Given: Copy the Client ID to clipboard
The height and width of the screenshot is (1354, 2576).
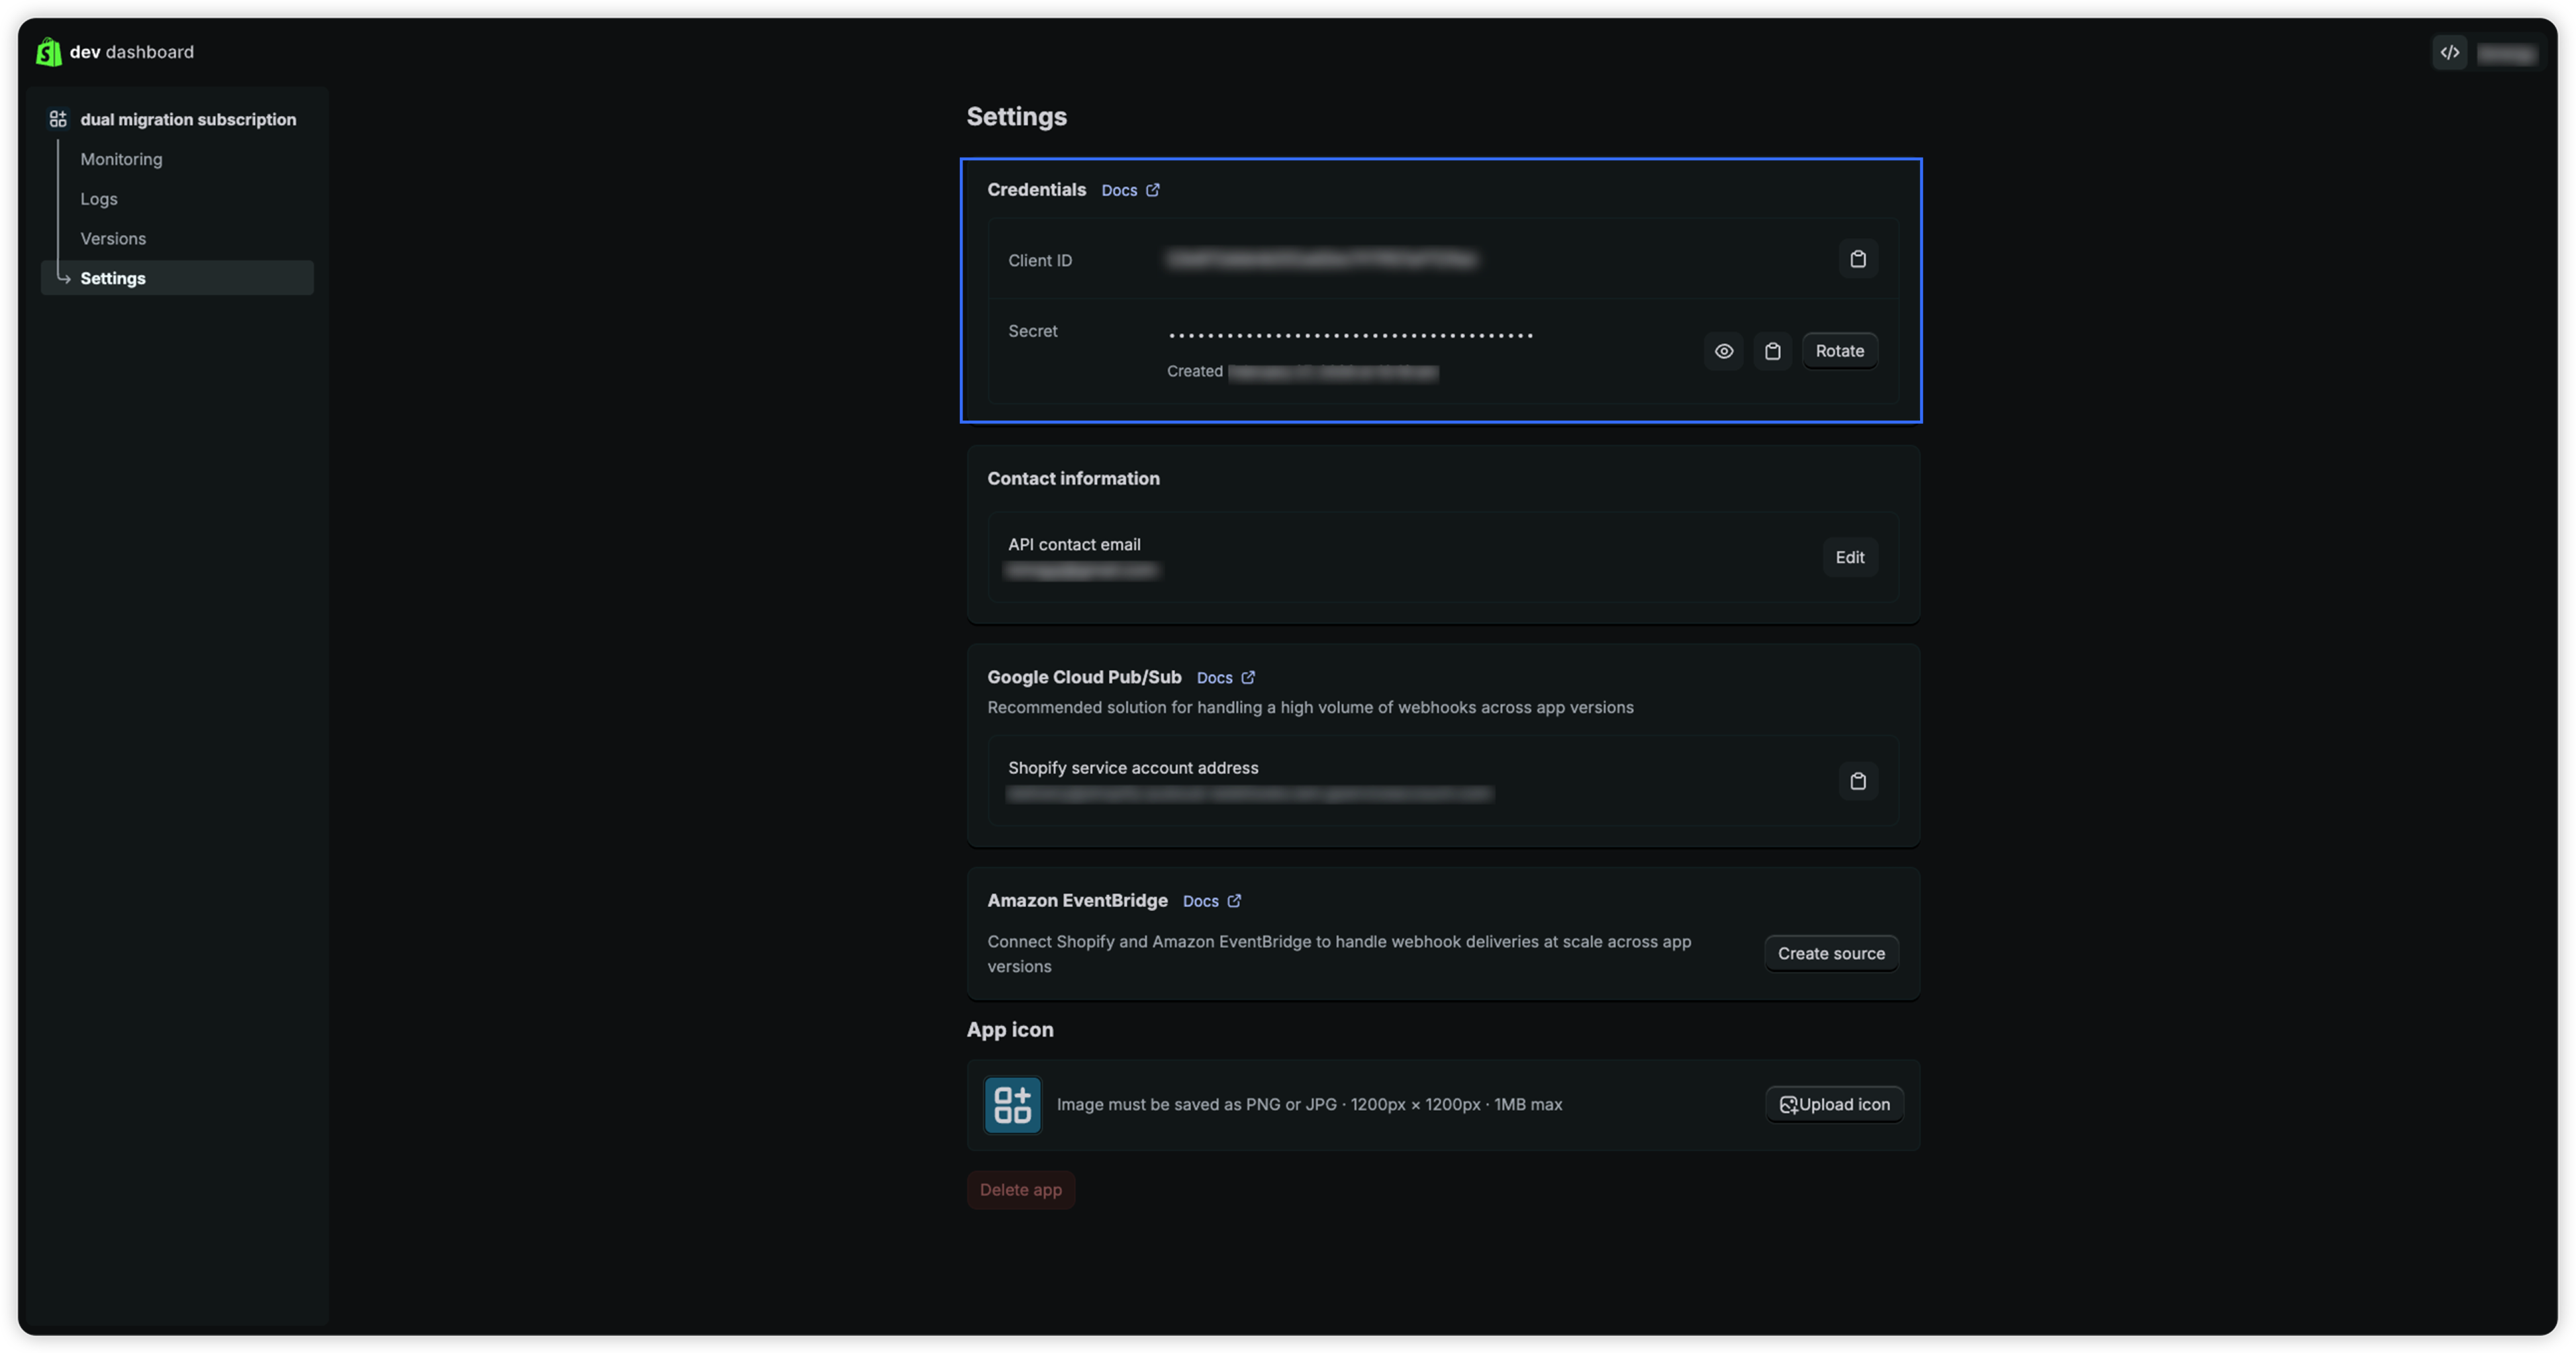Looking at the screenshot, I should click(x=1858, y=260).
